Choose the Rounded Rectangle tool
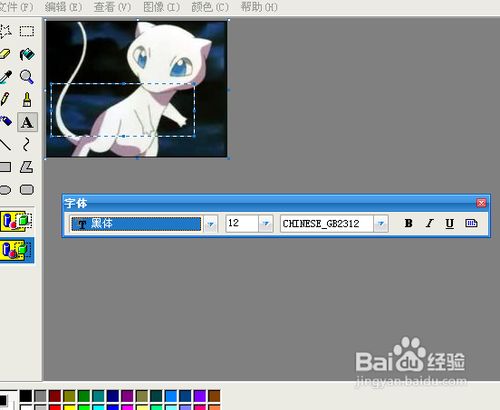Image resolution: width=500 pixels, height=410 pixels. tap(27, 190)
